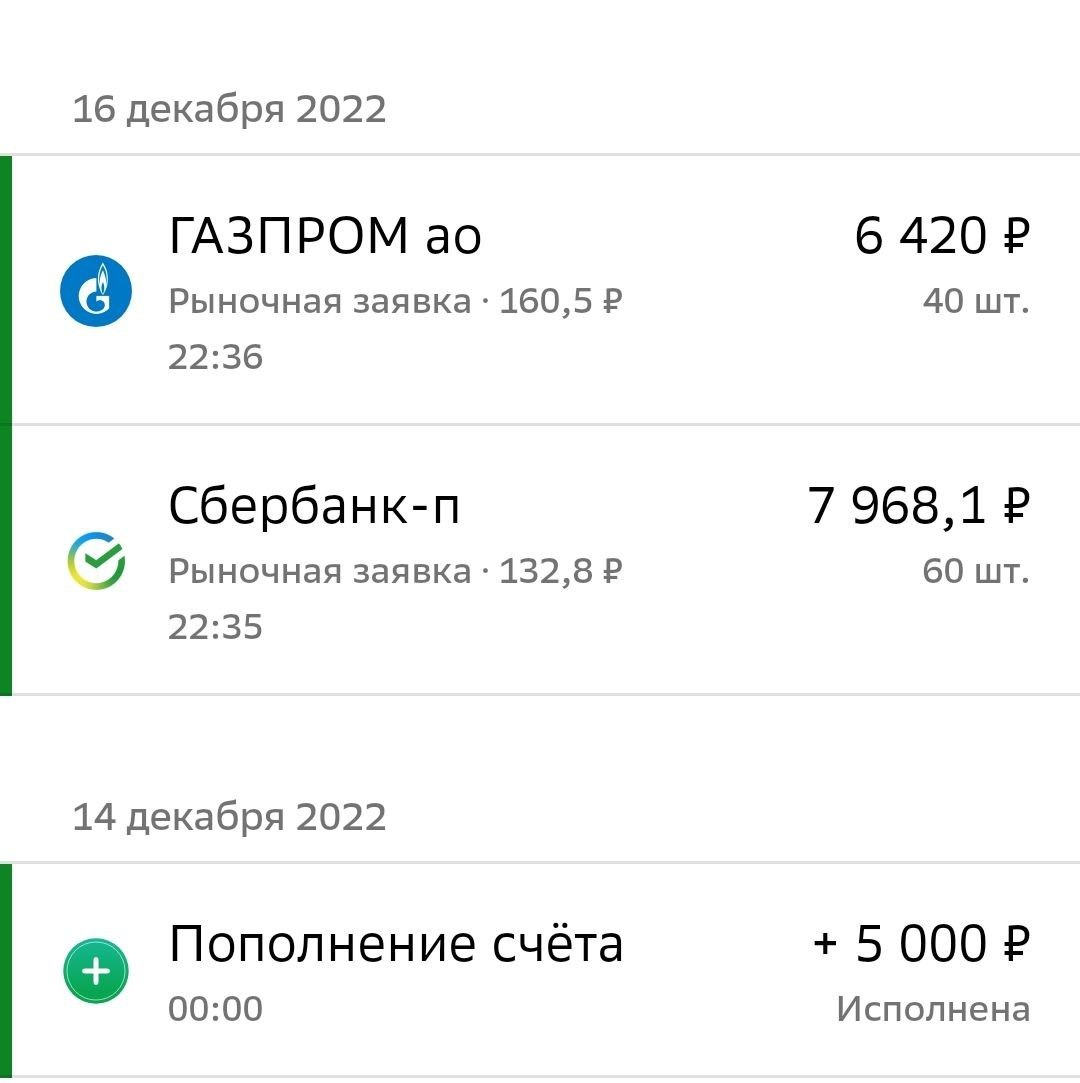
Task: Select the + 5 000 ₽ deposit amount
Action: point(921,945)
